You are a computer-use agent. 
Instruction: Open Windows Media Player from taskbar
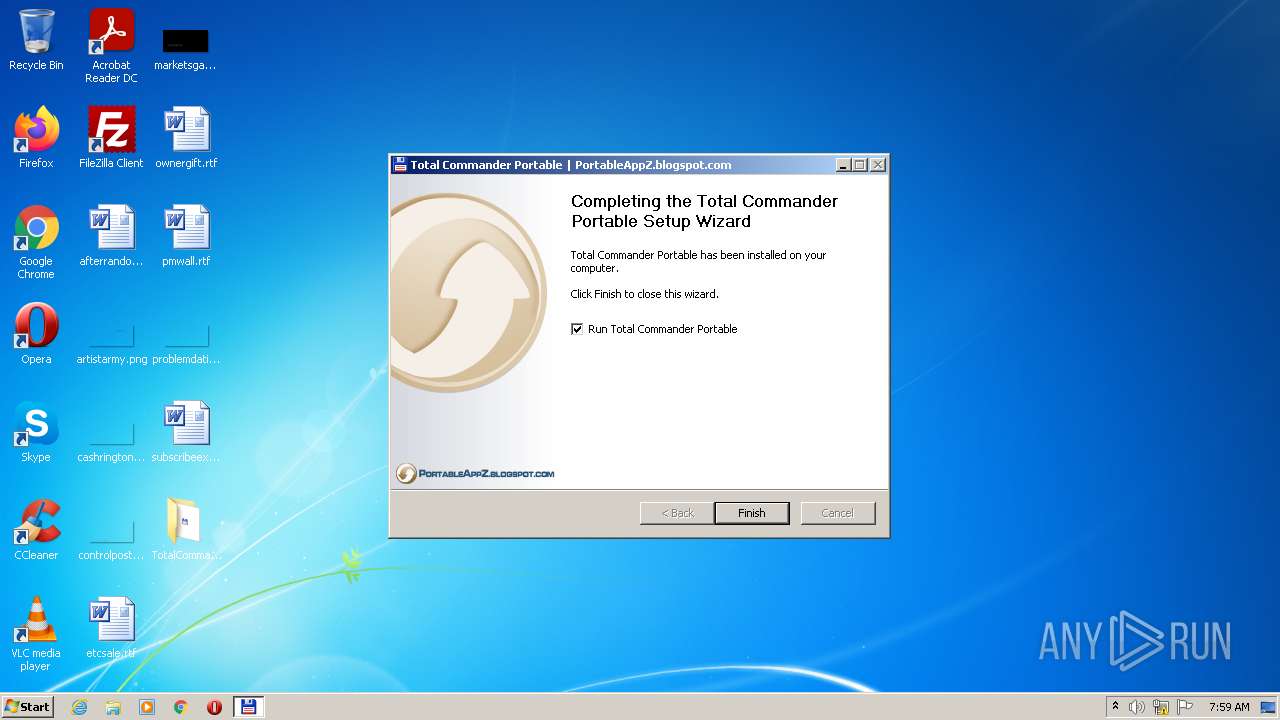147,707
